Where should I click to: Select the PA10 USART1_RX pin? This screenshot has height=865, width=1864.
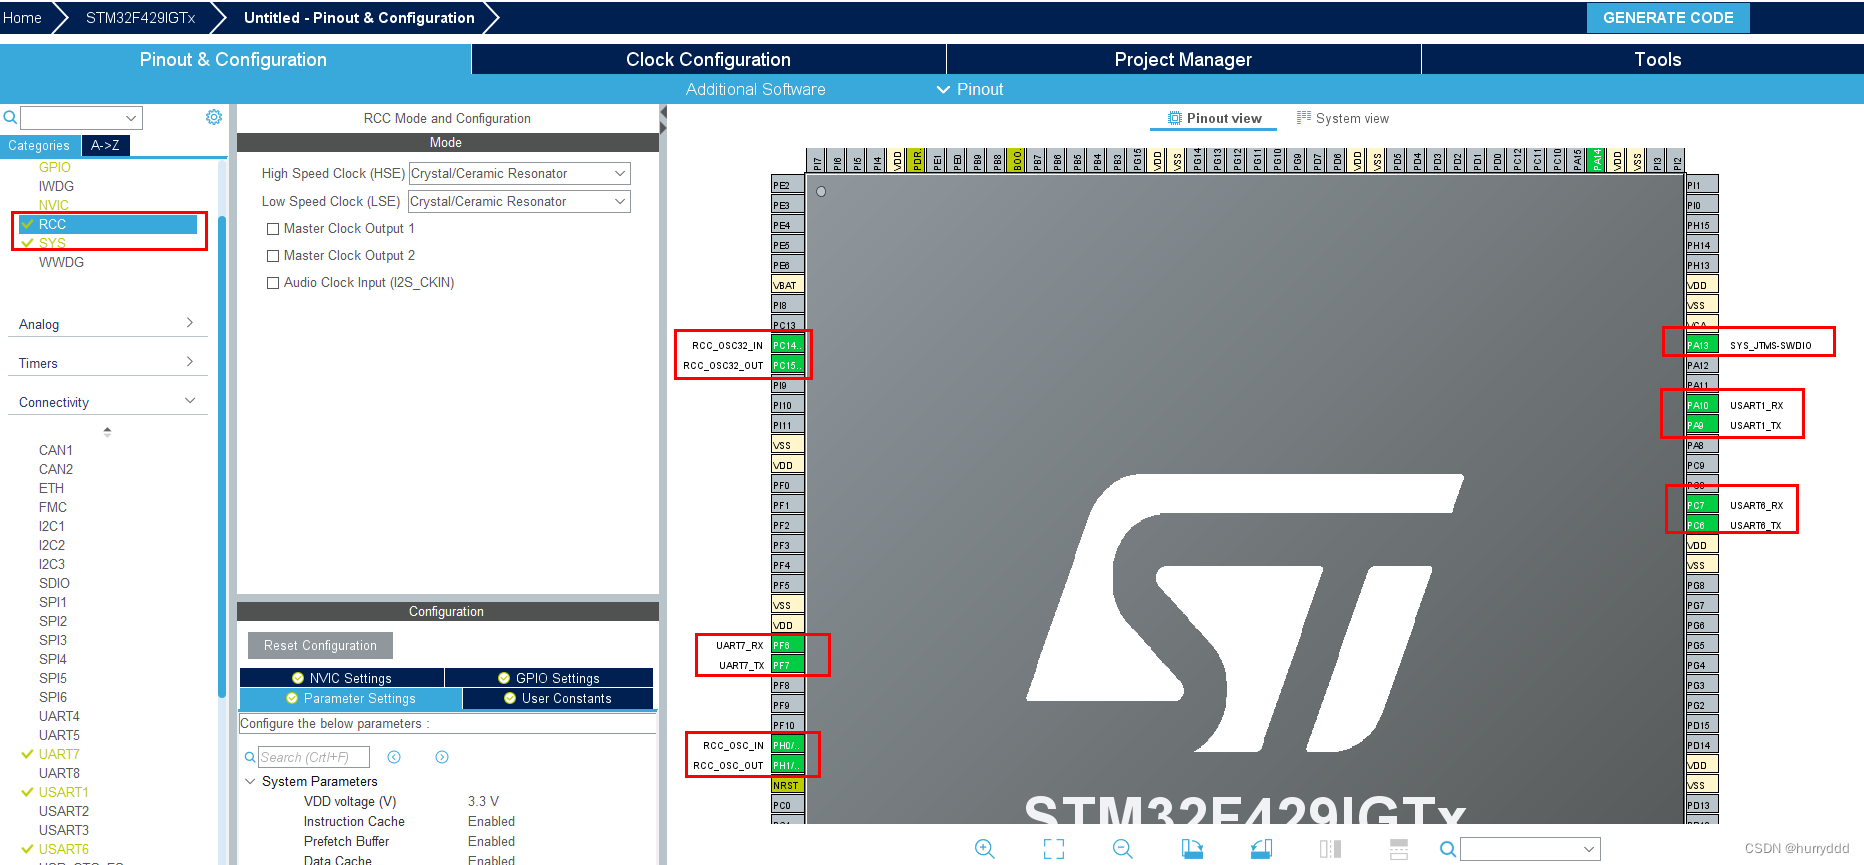click(1701, 405)
